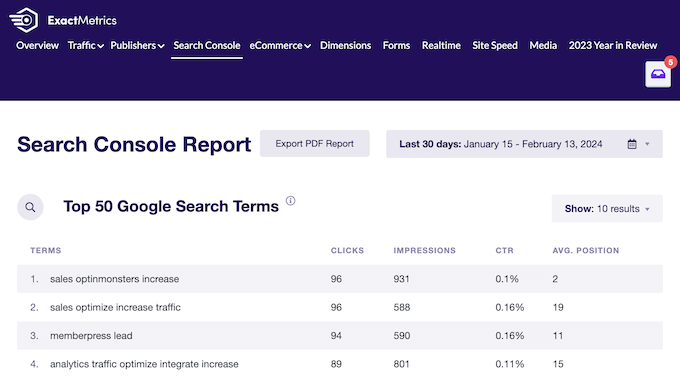Select term 'sales optinmonsters increase'
Viewport: 680px width, 376px height.
pos(114,279)
